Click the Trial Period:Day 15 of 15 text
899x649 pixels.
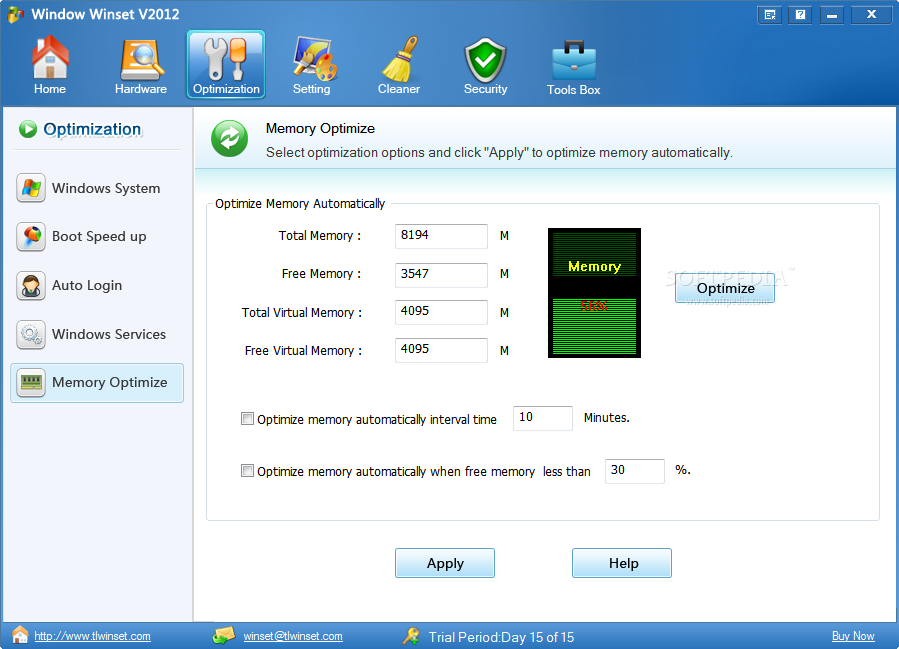click(501, 637)
